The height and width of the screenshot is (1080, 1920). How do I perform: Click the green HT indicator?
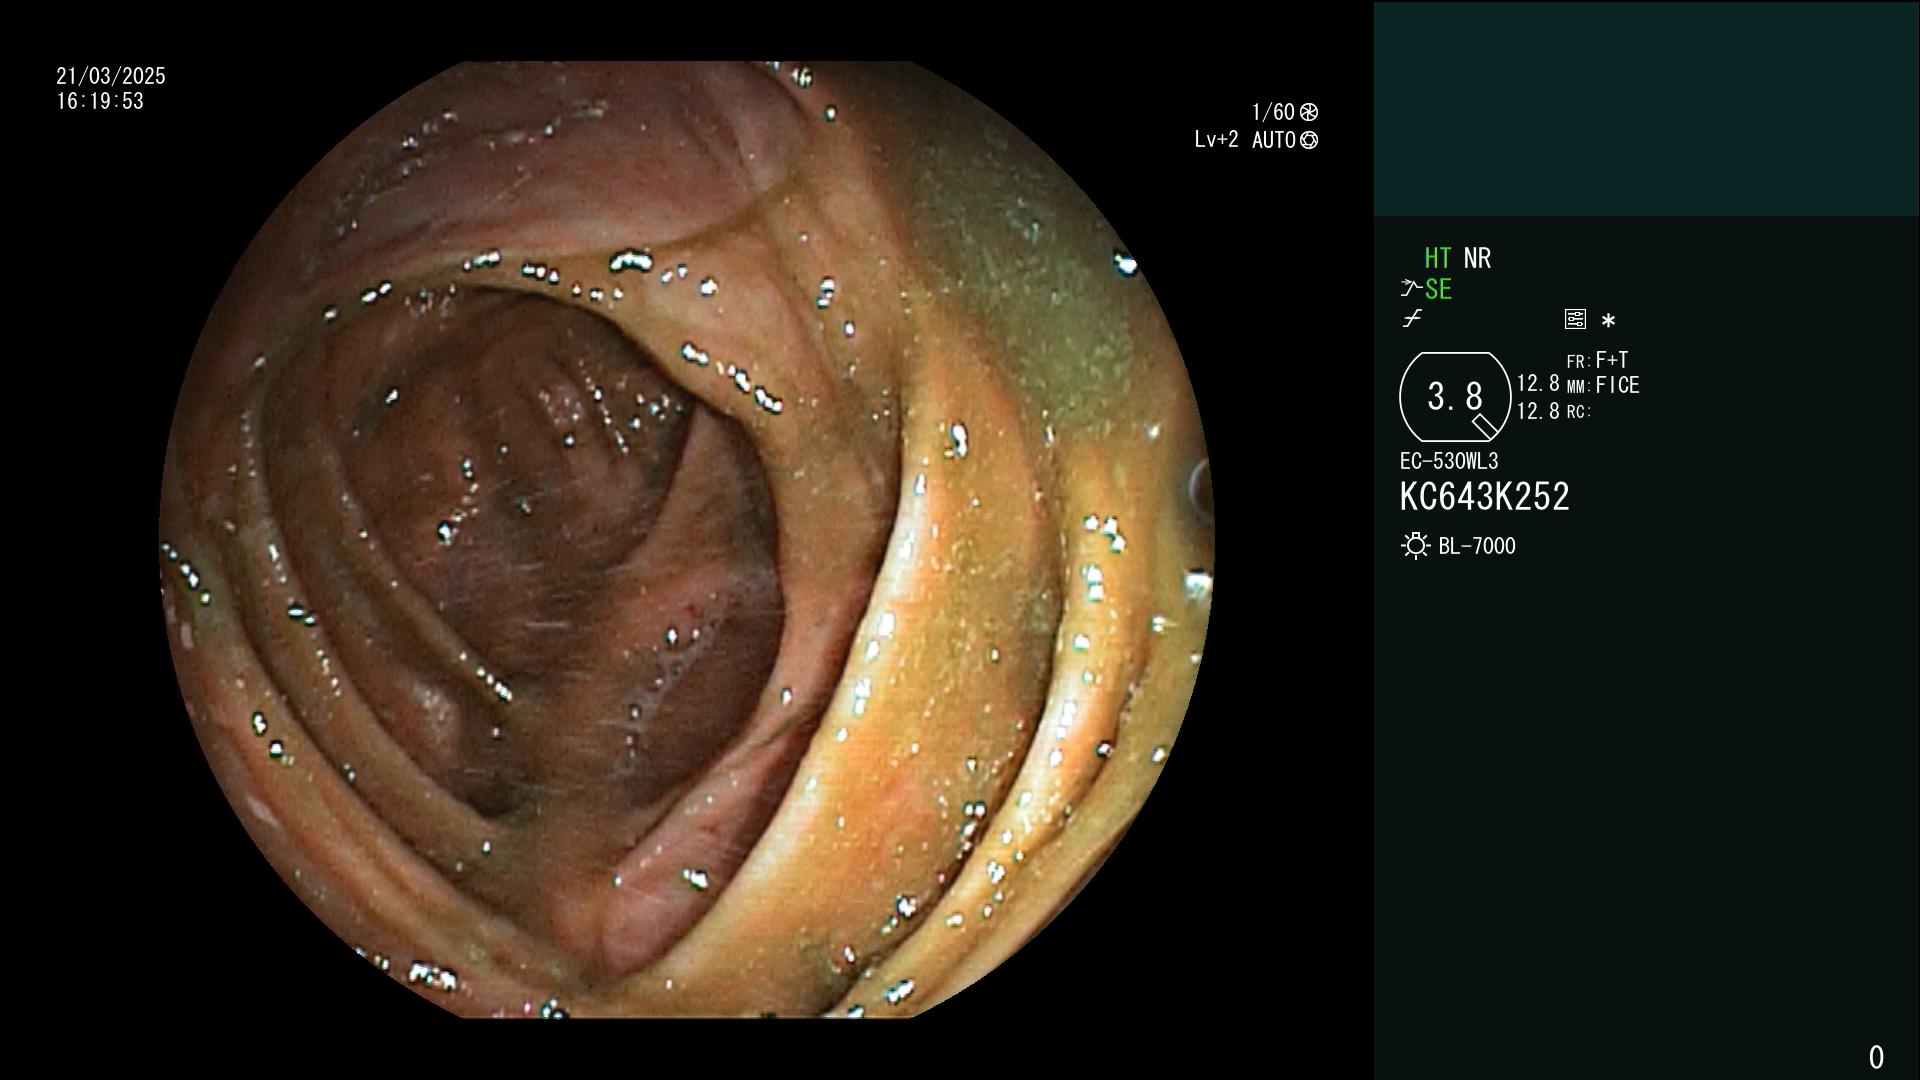tap(1437, 259)
